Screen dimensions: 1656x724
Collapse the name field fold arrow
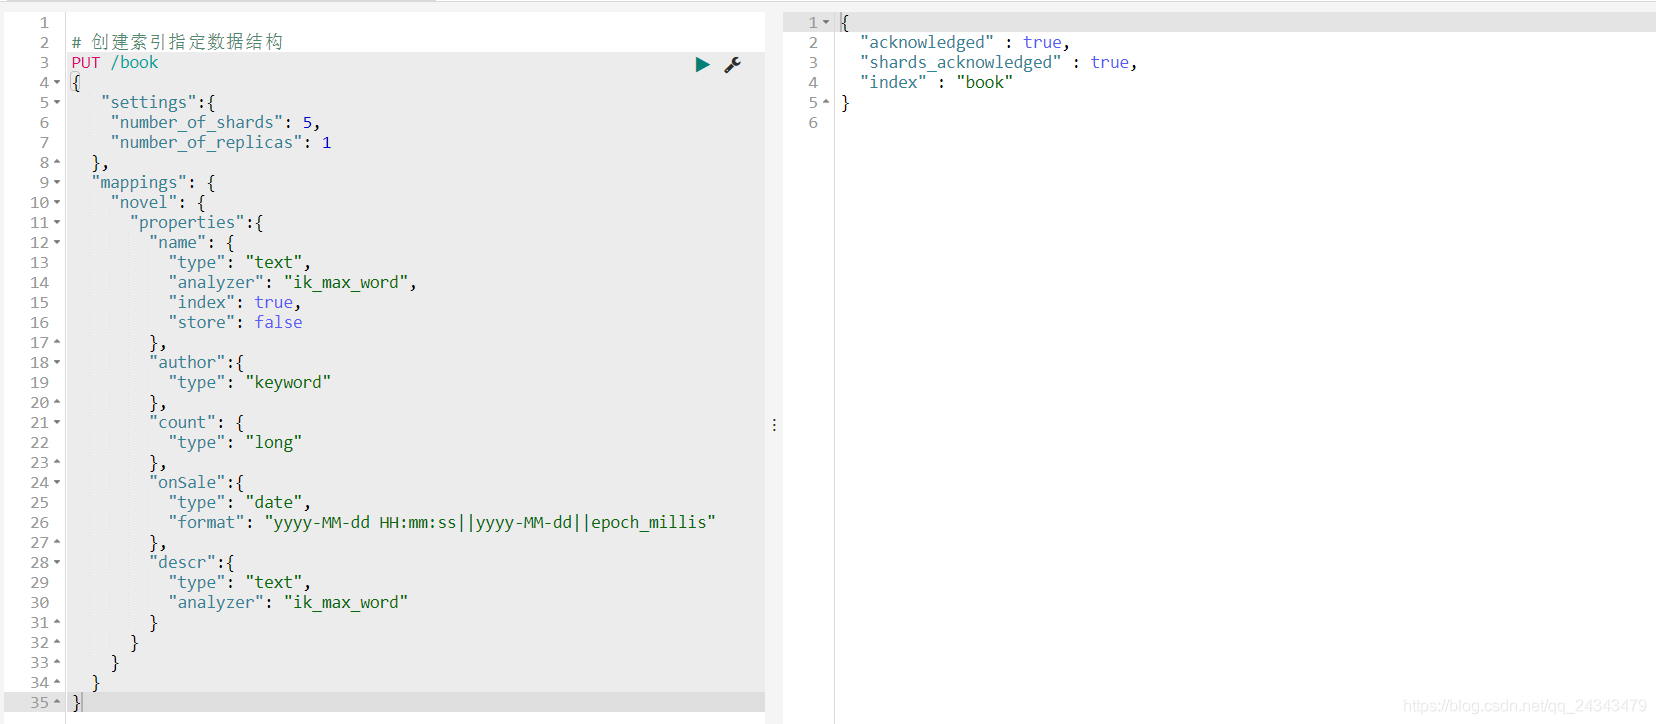click(57, 242)
